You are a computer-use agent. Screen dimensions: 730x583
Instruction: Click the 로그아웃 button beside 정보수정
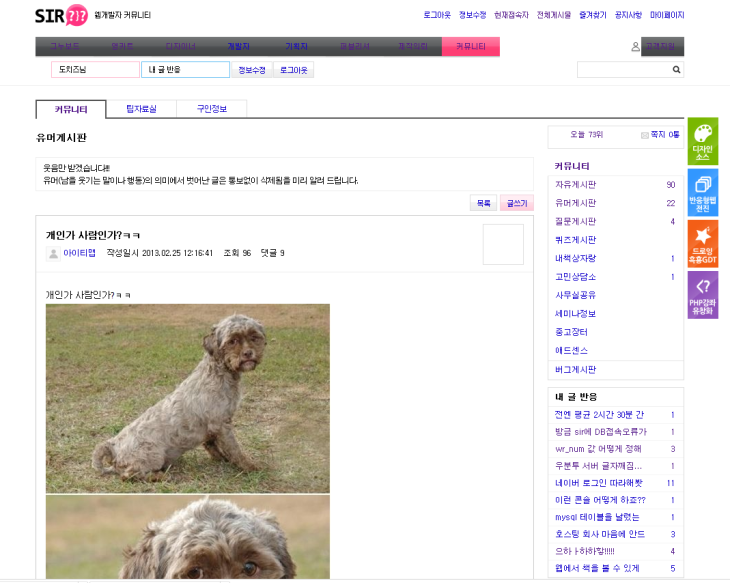point(293,70)
